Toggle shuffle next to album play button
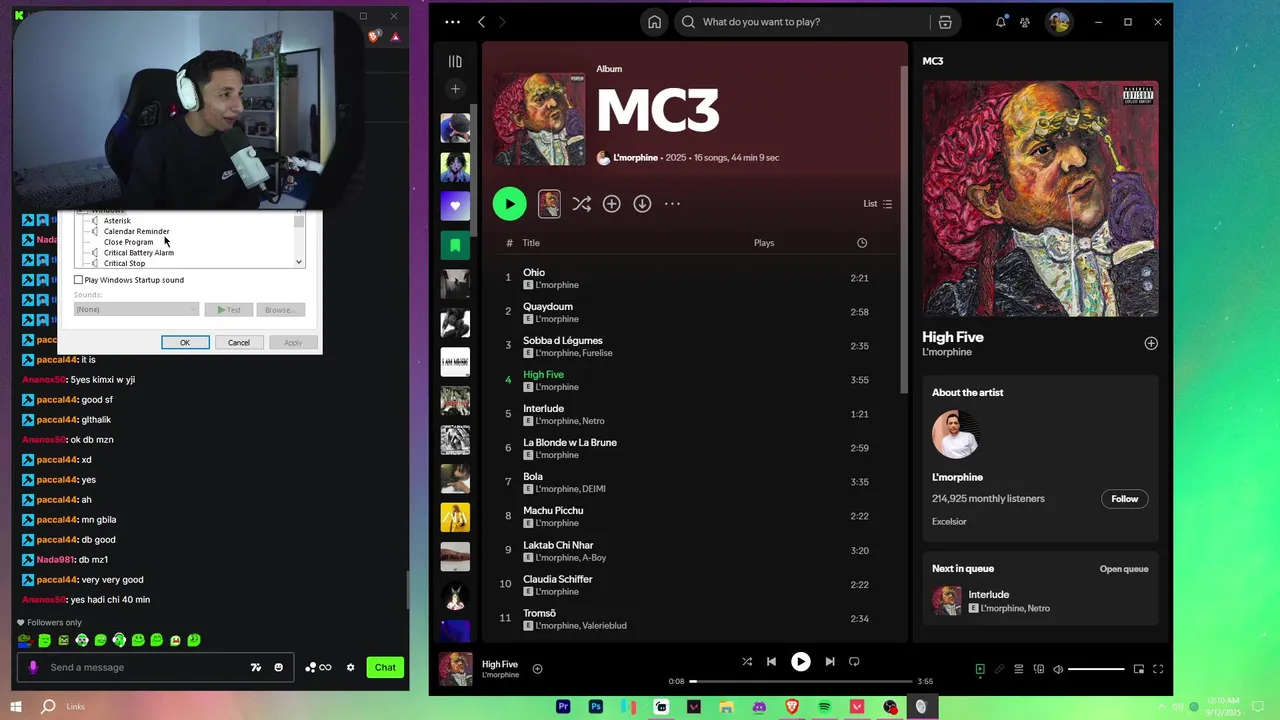Image resolution: width=1280 pixels, height=720 pixels. [581, 204]
